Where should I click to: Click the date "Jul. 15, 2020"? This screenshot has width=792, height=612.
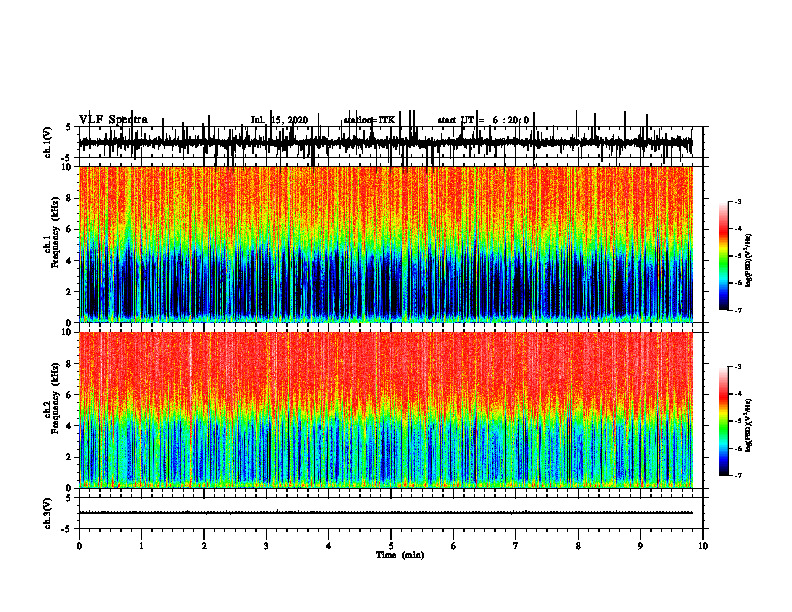pyautogui.click(x=279, y=120)
